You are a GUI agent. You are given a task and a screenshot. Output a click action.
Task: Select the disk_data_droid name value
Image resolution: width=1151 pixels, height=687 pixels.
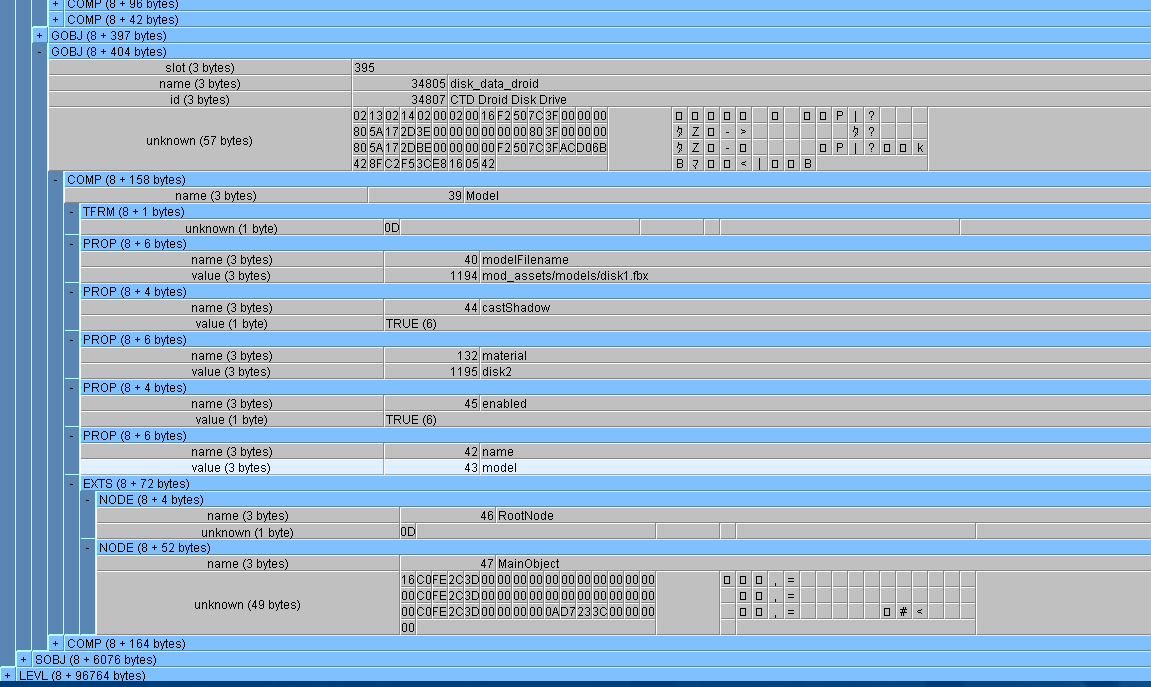[495, 84]
